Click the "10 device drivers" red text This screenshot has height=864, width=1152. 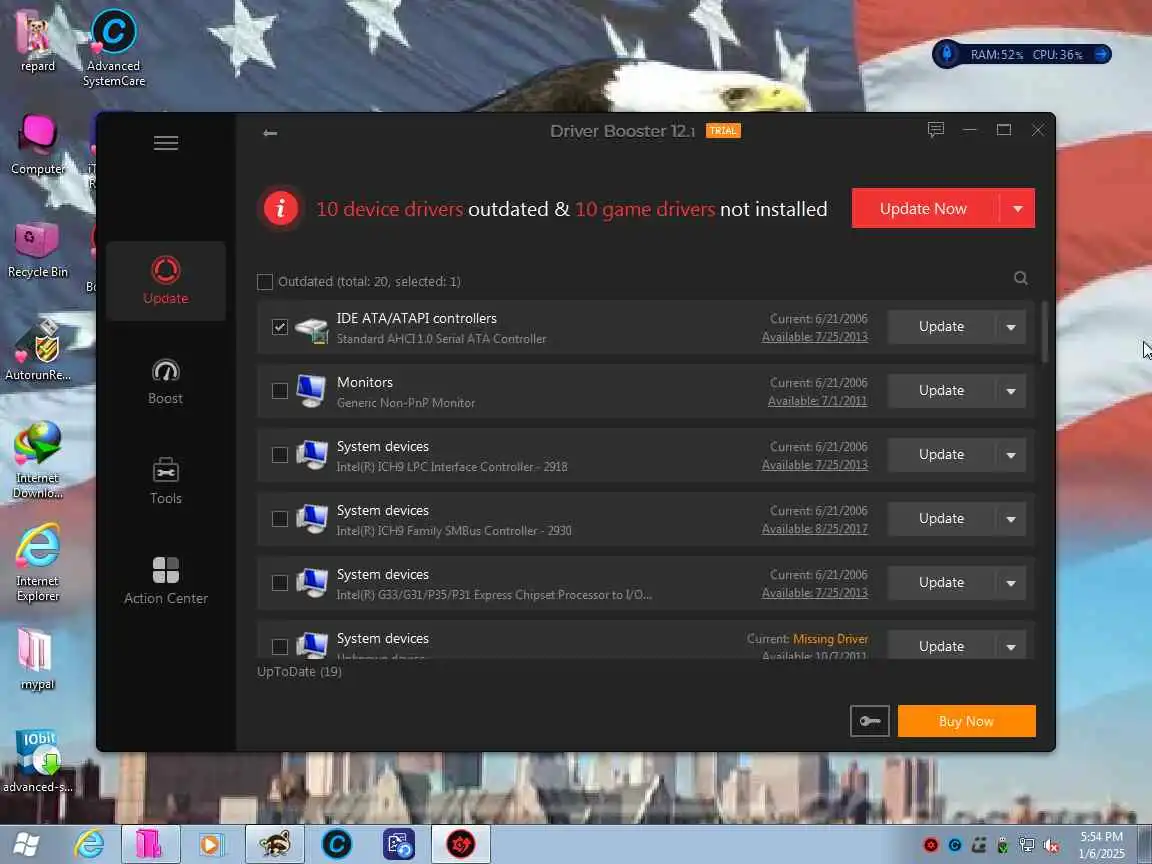389,209
